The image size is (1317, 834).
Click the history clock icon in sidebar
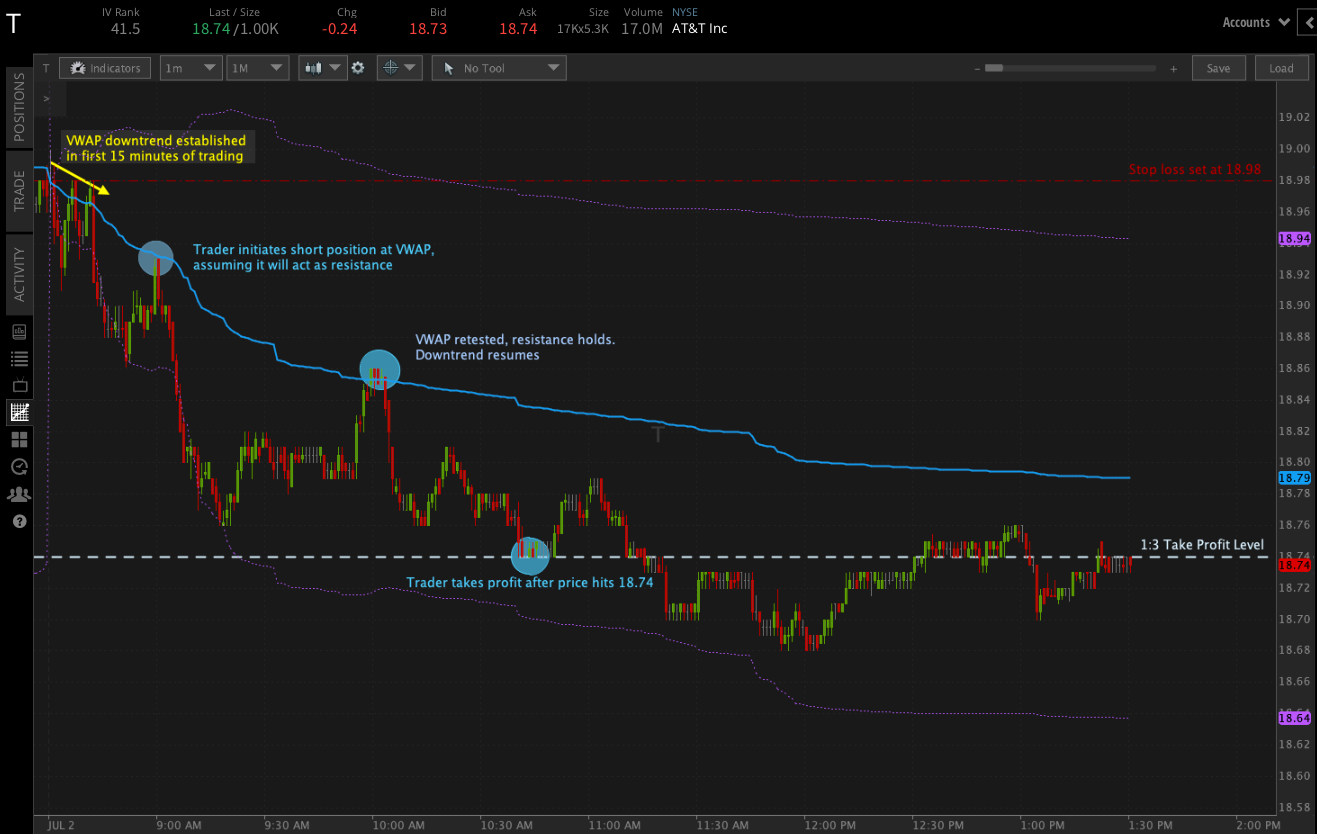pyautogui.click(x=18, y=466)
